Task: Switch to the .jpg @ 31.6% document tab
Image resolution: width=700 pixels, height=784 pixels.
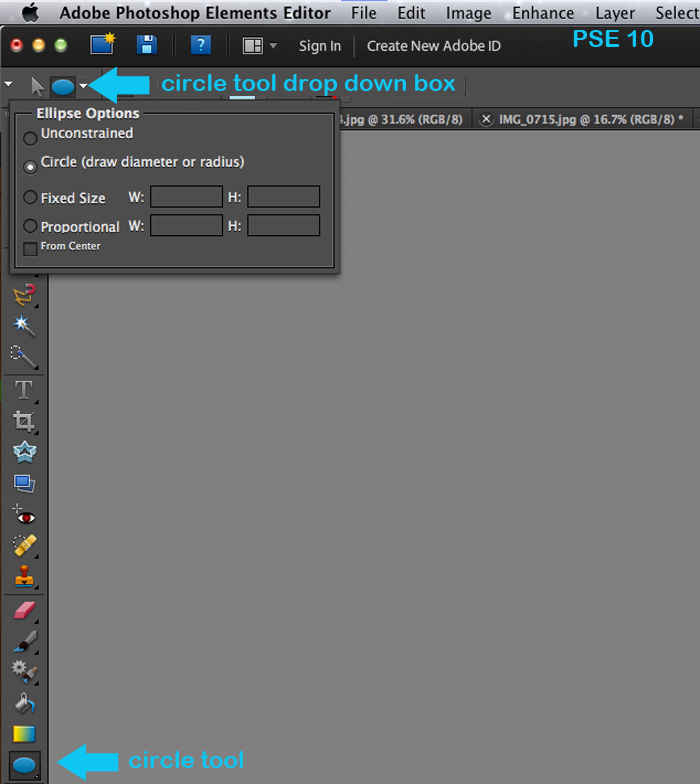Action: click(x=401, y=120)
